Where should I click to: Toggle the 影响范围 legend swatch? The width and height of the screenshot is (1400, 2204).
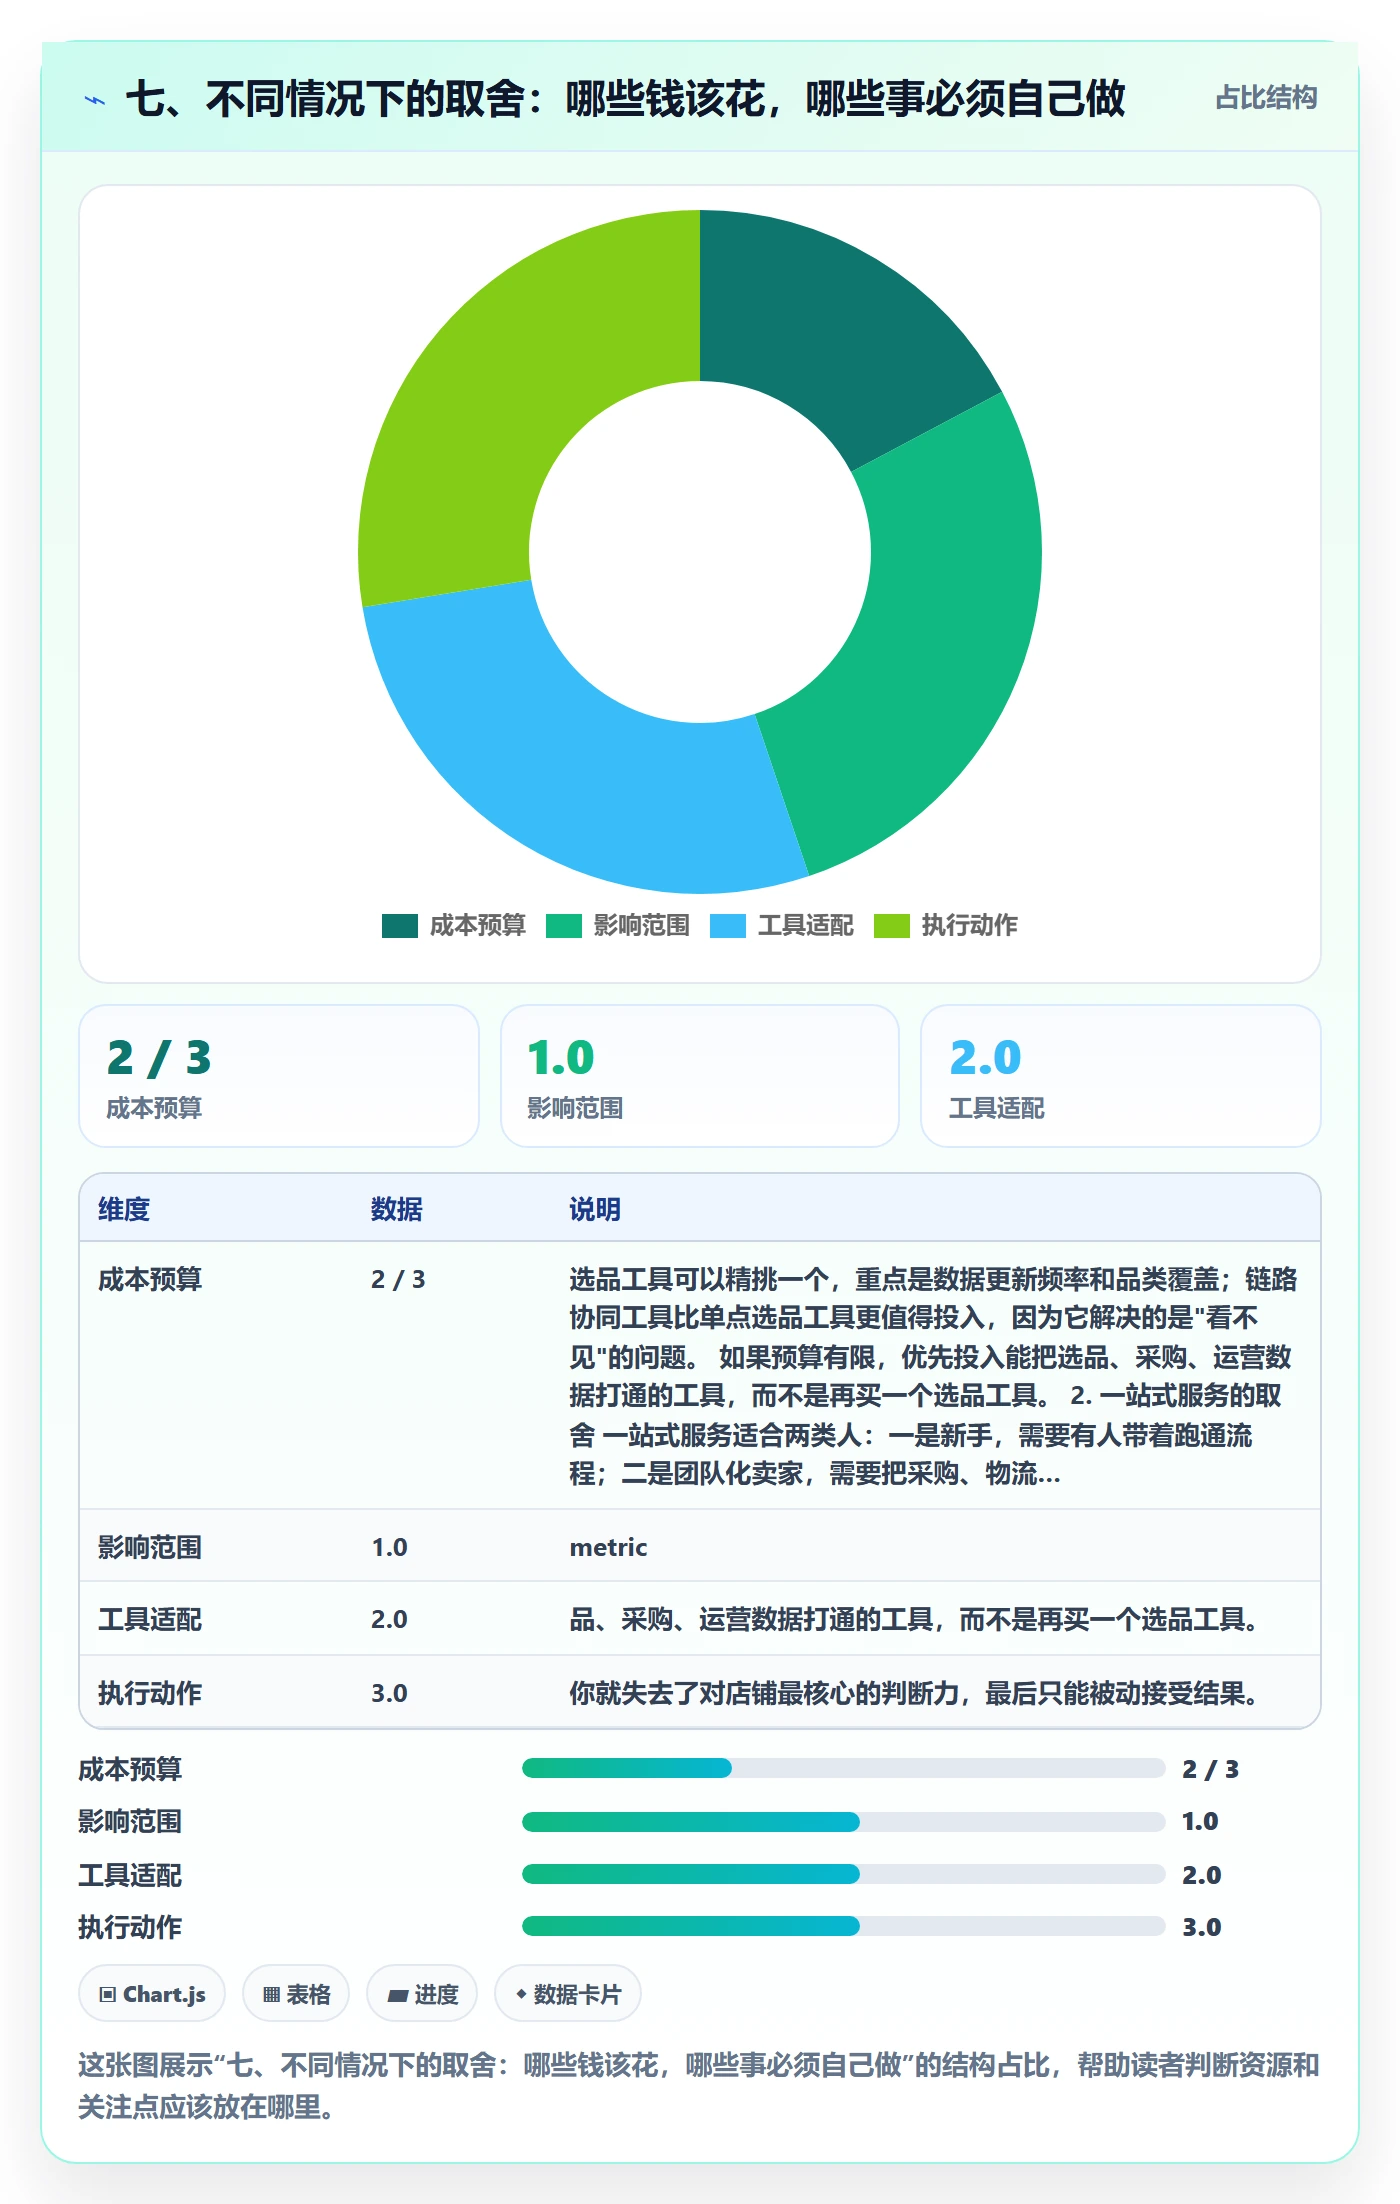coord(563,926)
